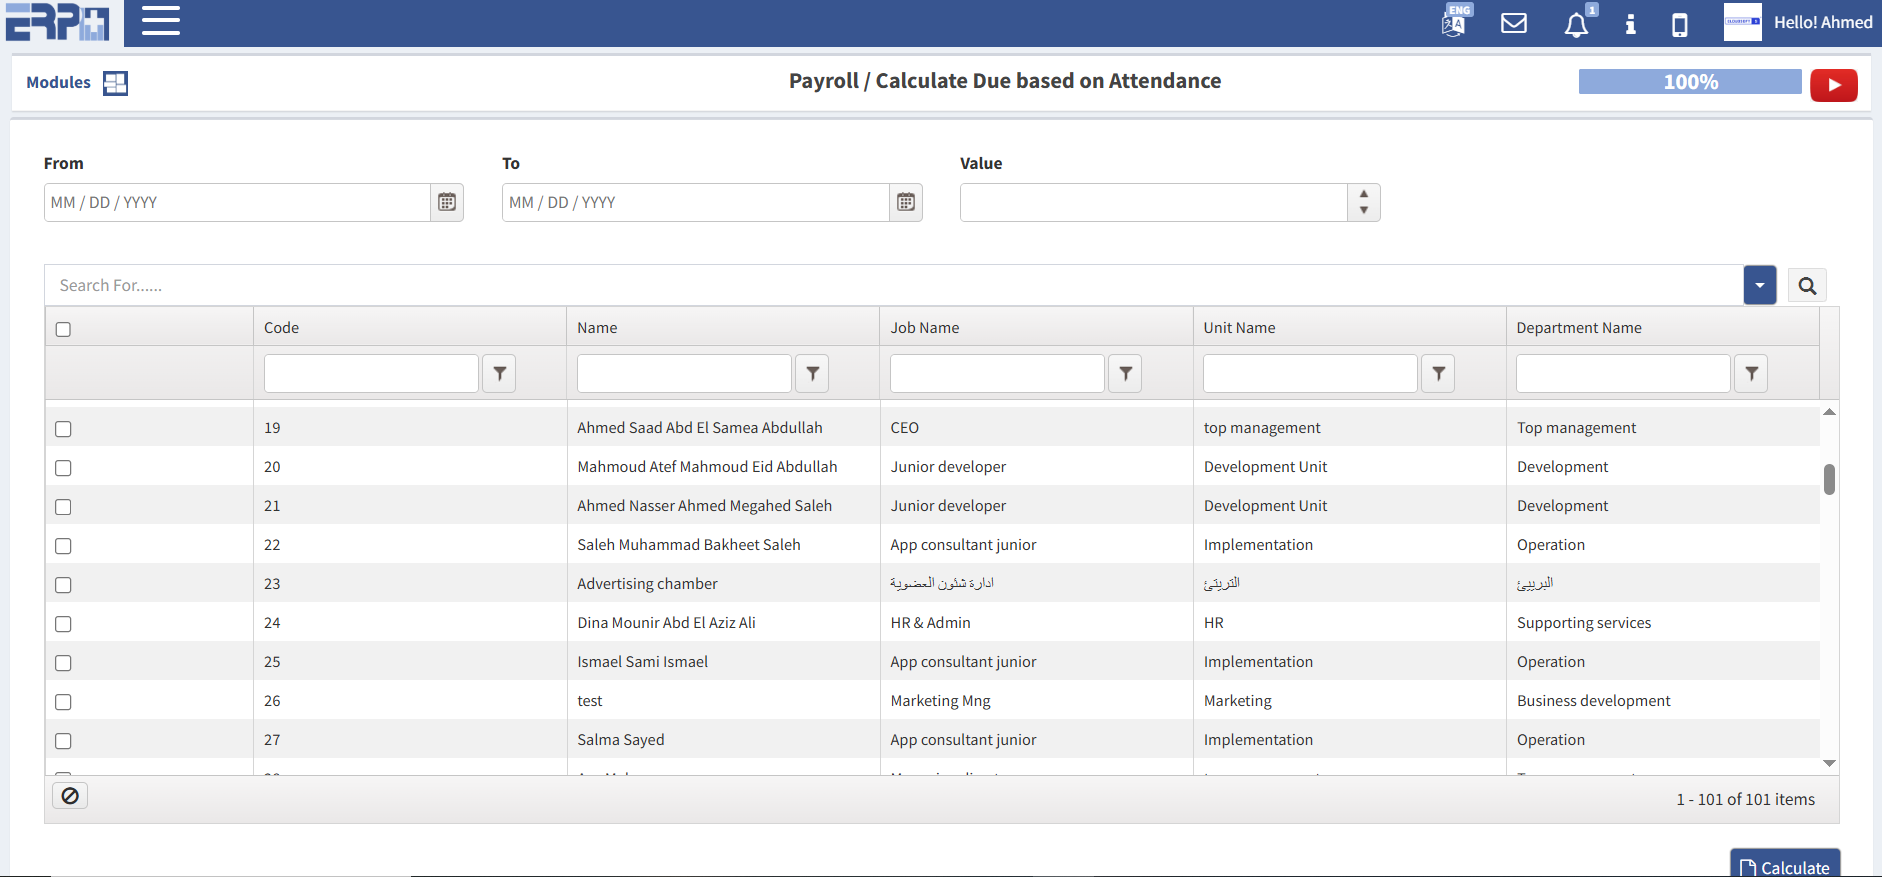Click the language translation ENG icon
Image resolution: width=1882 pixels, height=877 pixels.
(x=1455, y=22)
